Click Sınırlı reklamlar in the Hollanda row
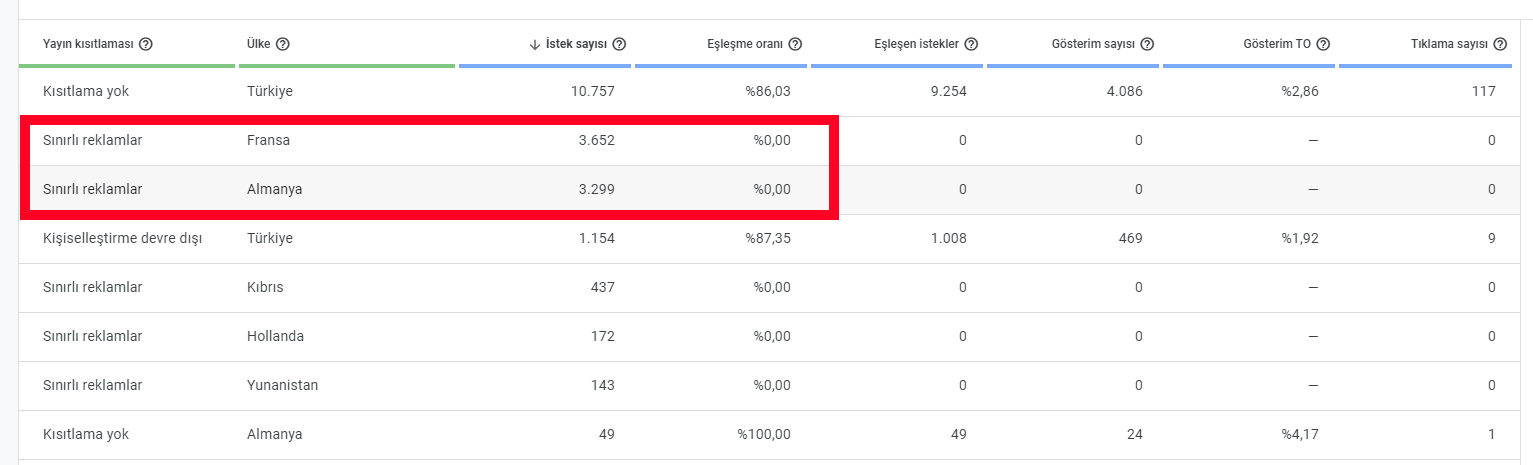 tap(93, 336)
